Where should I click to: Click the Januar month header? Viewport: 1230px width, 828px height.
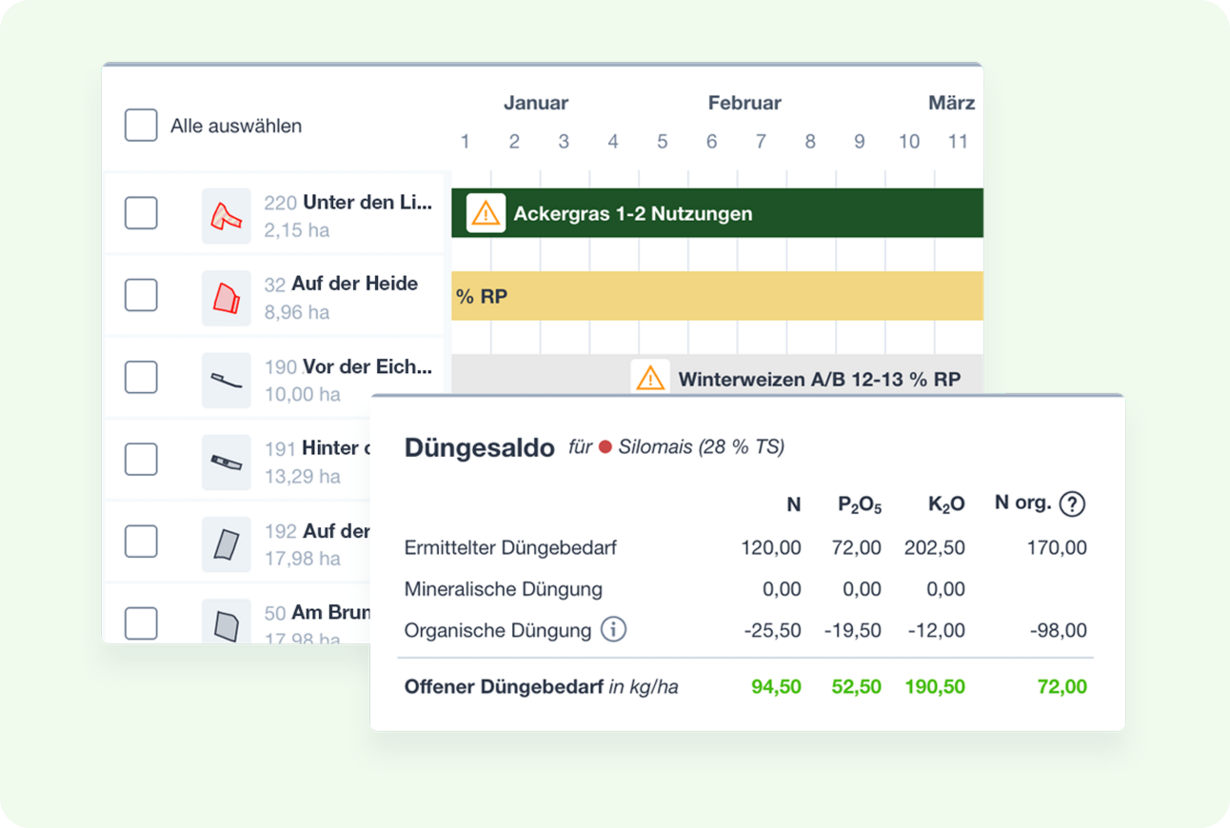(x=536, y=103)
